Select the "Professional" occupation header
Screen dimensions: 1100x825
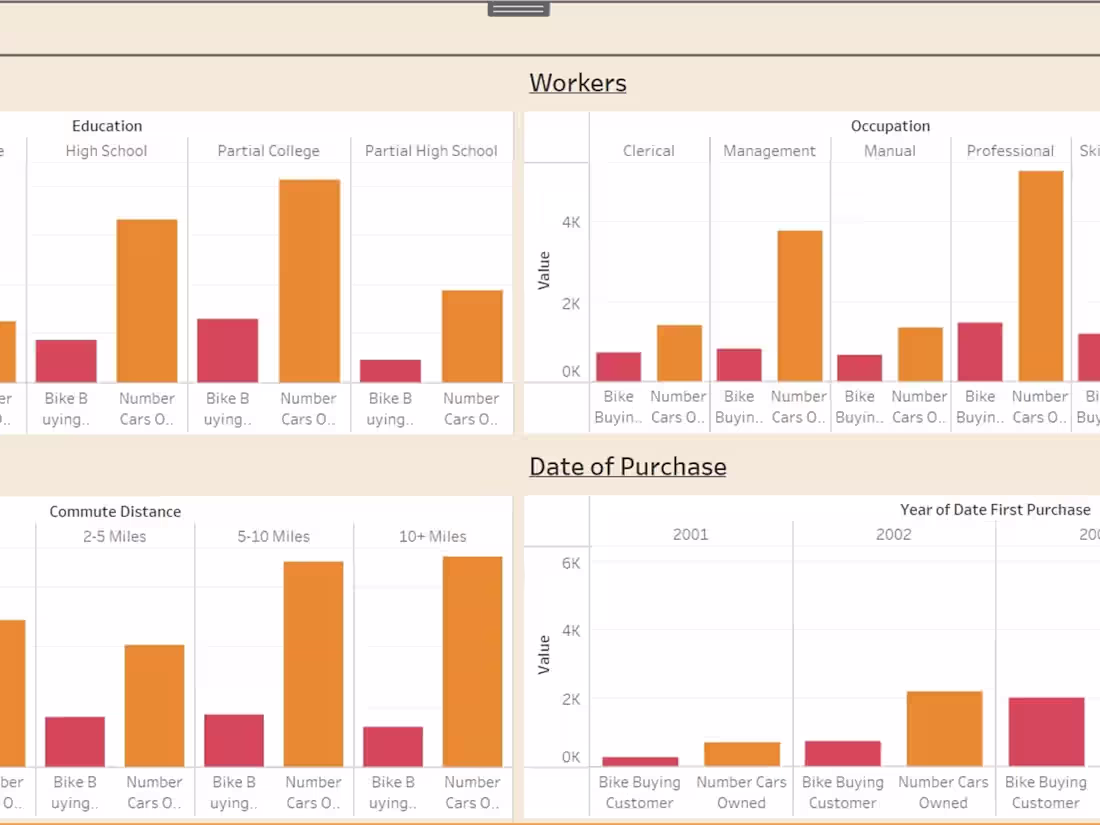tap(1010, 150)
